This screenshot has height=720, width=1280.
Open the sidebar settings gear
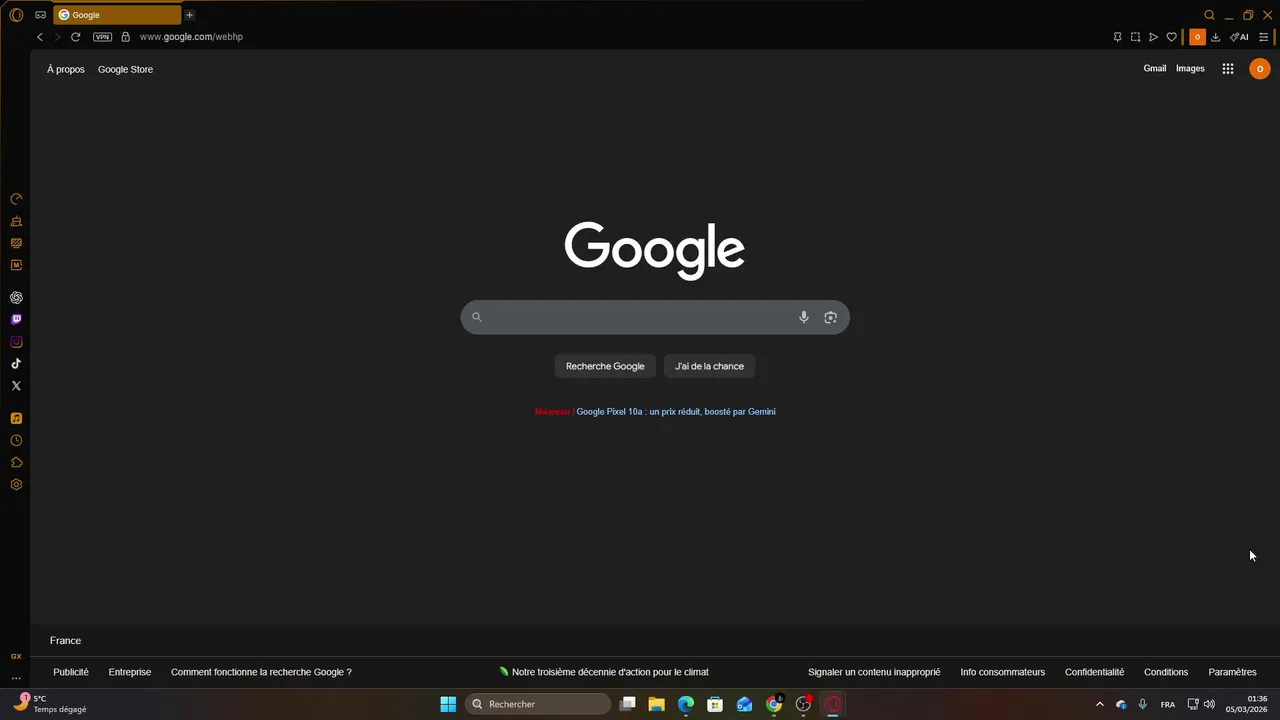click(16, 485)
